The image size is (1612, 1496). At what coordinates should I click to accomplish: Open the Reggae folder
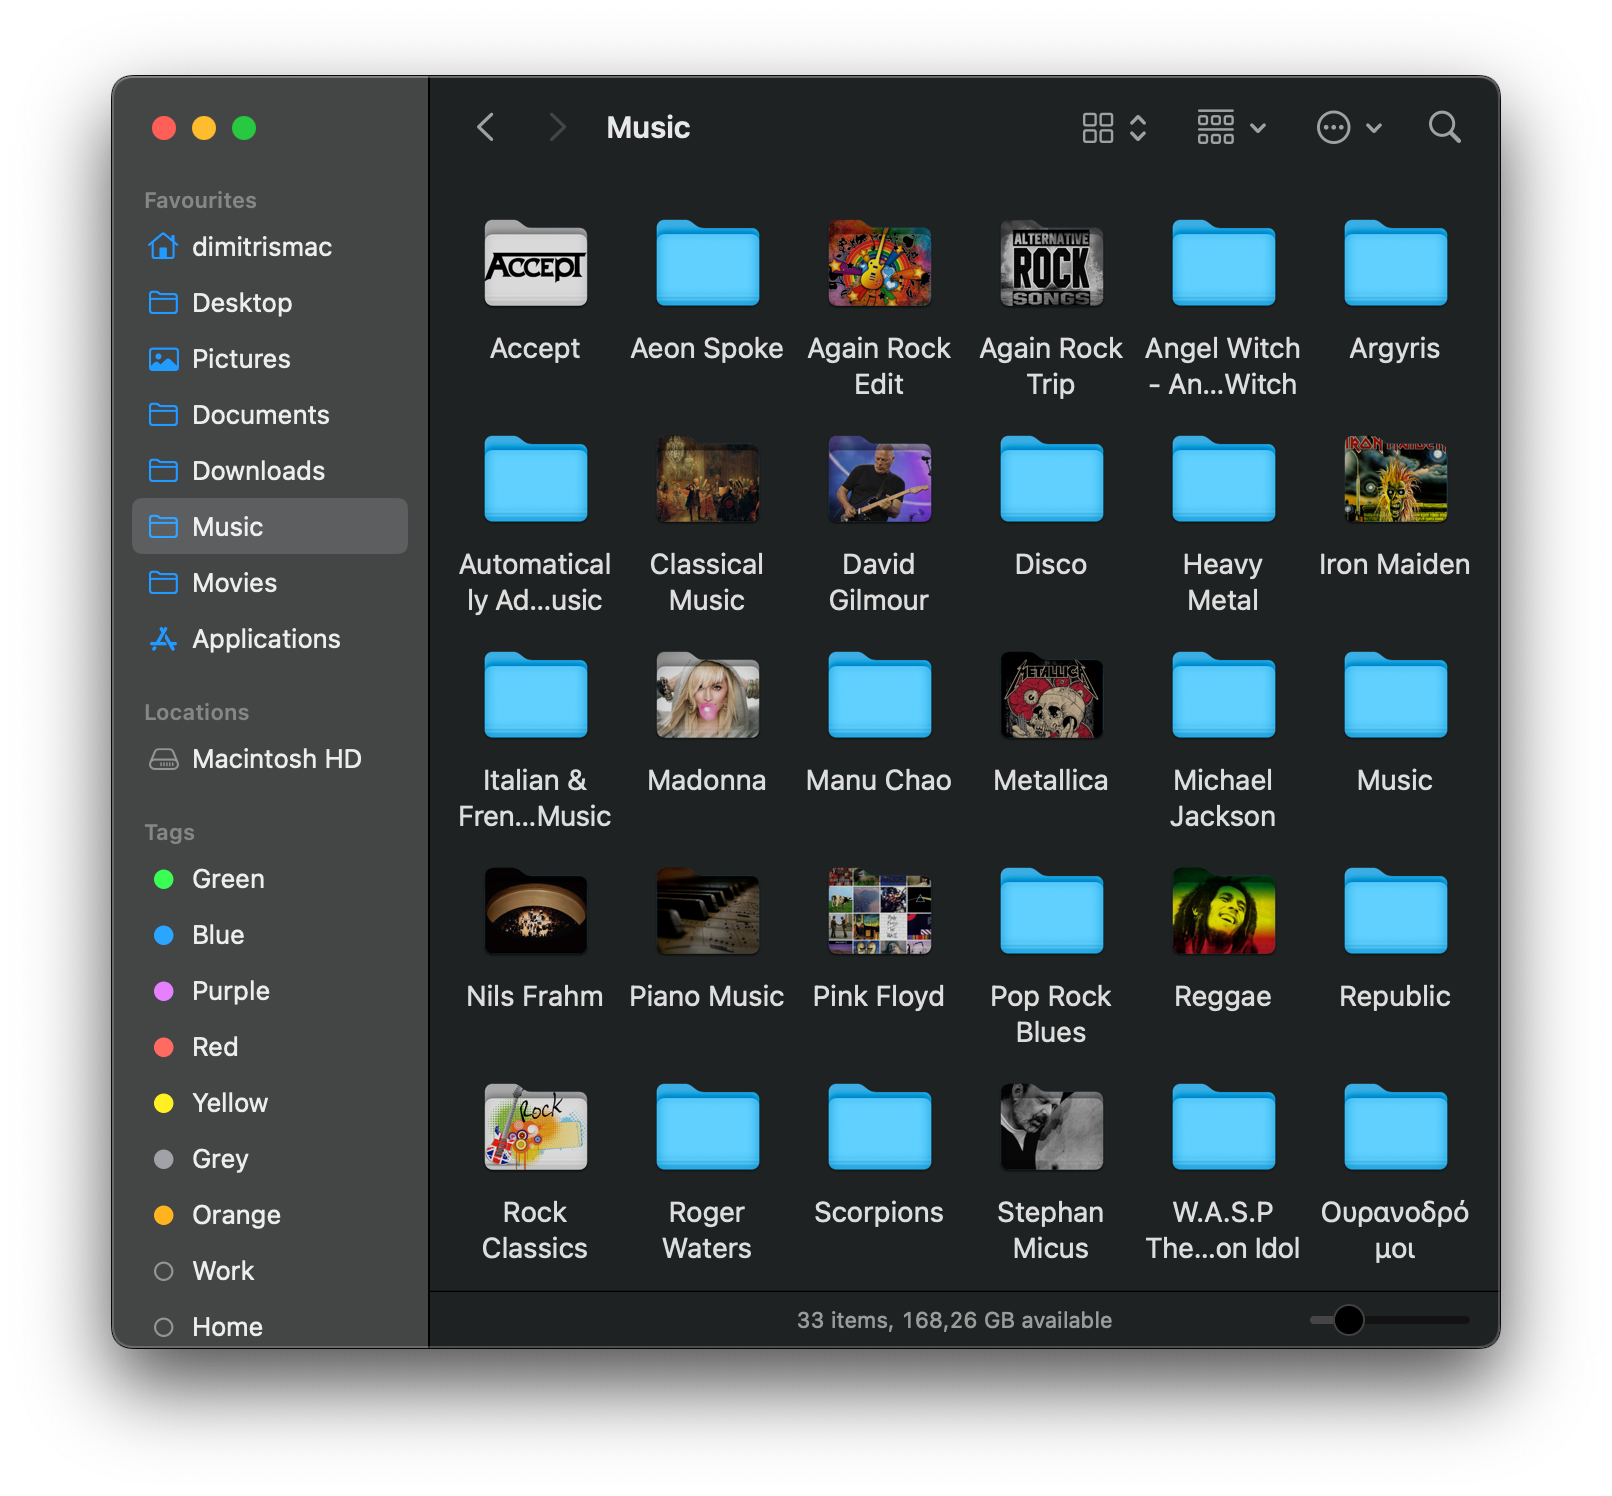click(1223, 911)
